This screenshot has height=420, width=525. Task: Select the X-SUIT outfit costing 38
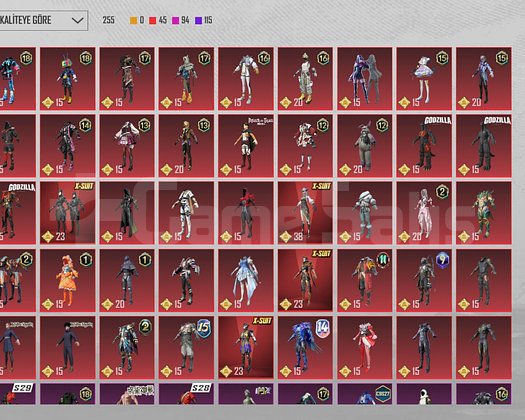pyautogui.click(x=305, y=213)
